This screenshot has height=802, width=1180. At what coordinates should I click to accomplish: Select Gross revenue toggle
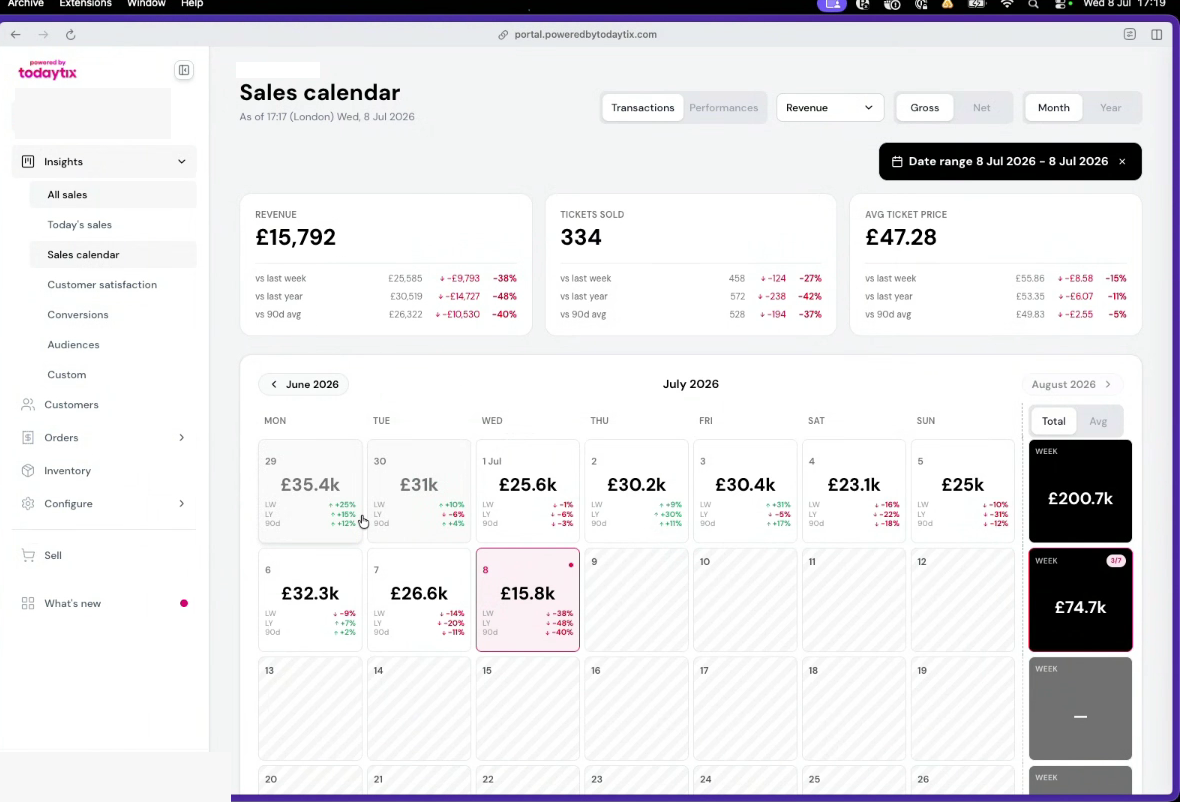point(924,108)
